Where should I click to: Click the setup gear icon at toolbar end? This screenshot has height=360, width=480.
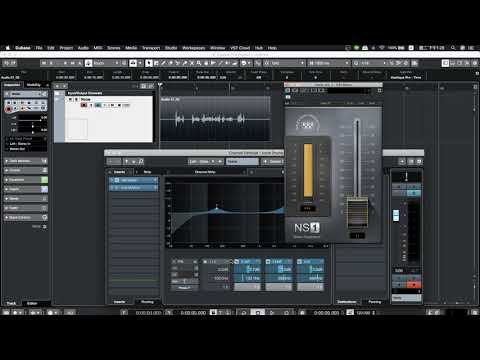[474, 63]
